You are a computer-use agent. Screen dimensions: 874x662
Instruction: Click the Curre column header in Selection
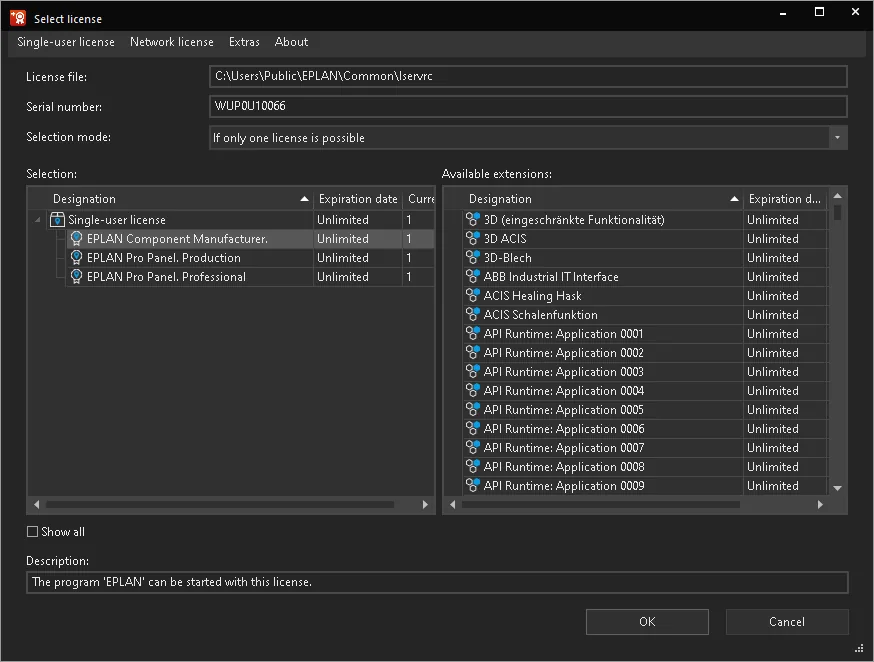pos(419,199)
